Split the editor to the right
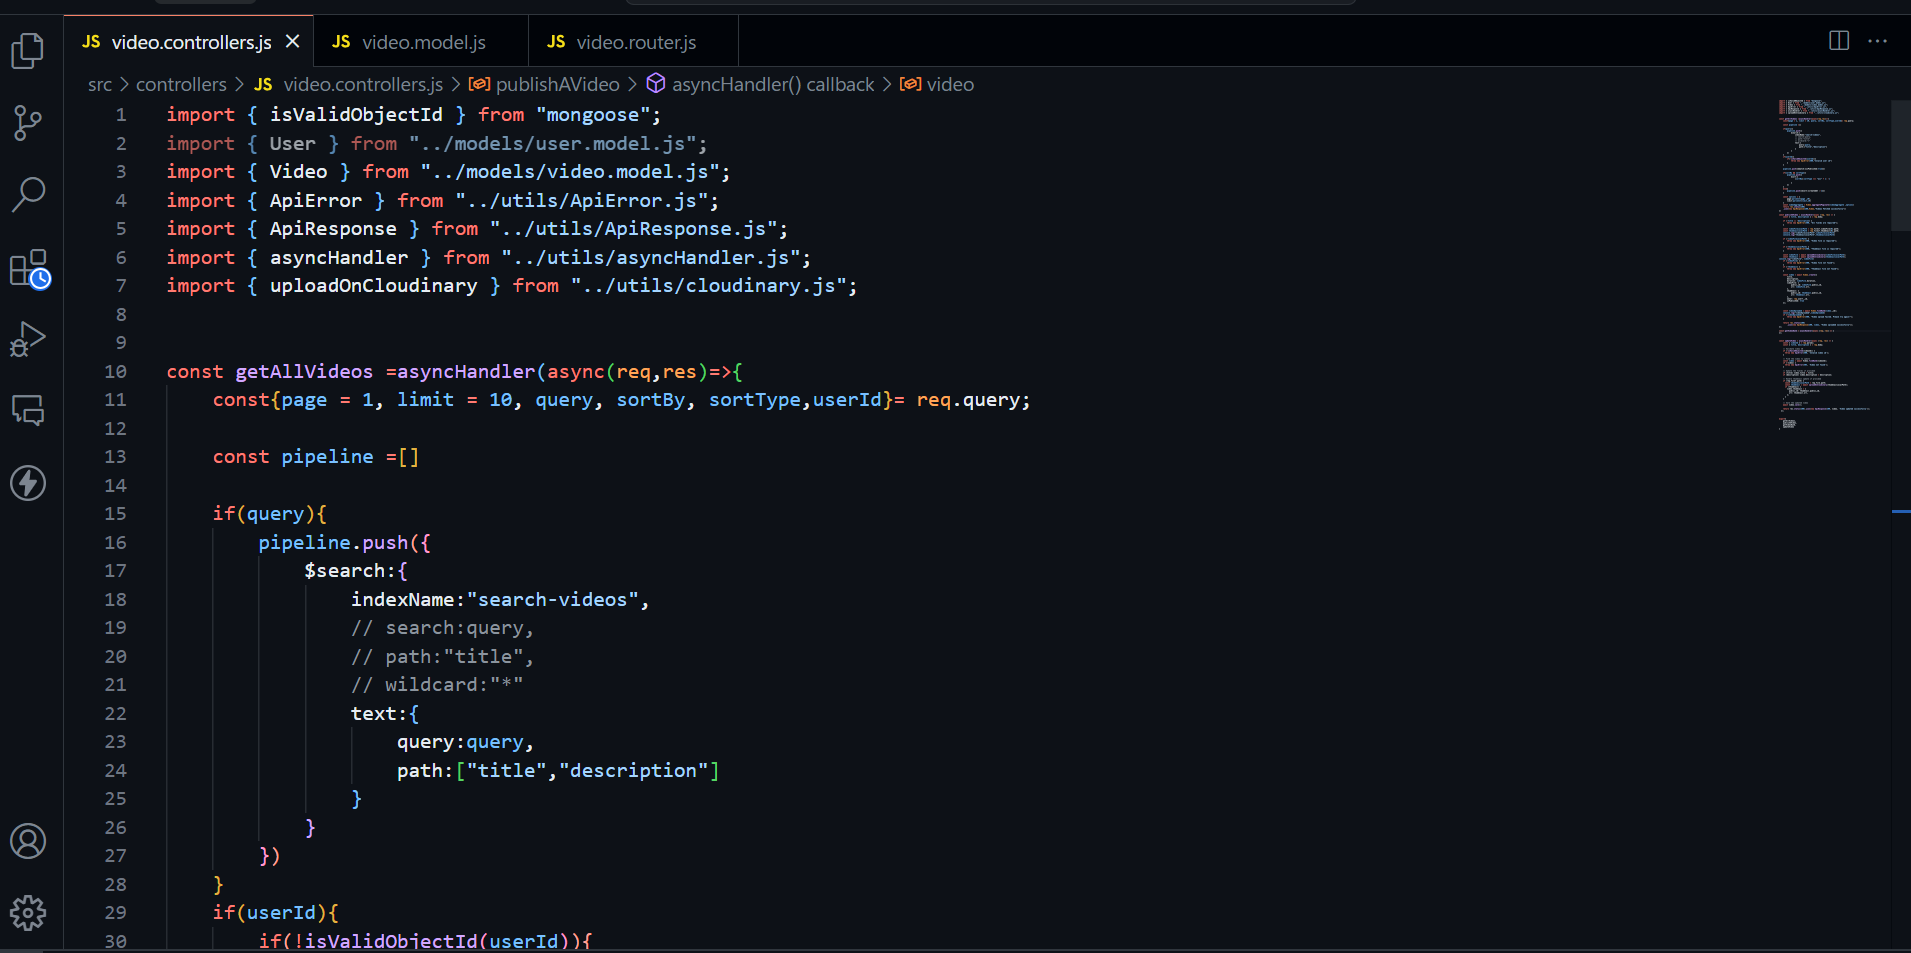This screenshot has height=953, width=1911. coord(1839,41)
